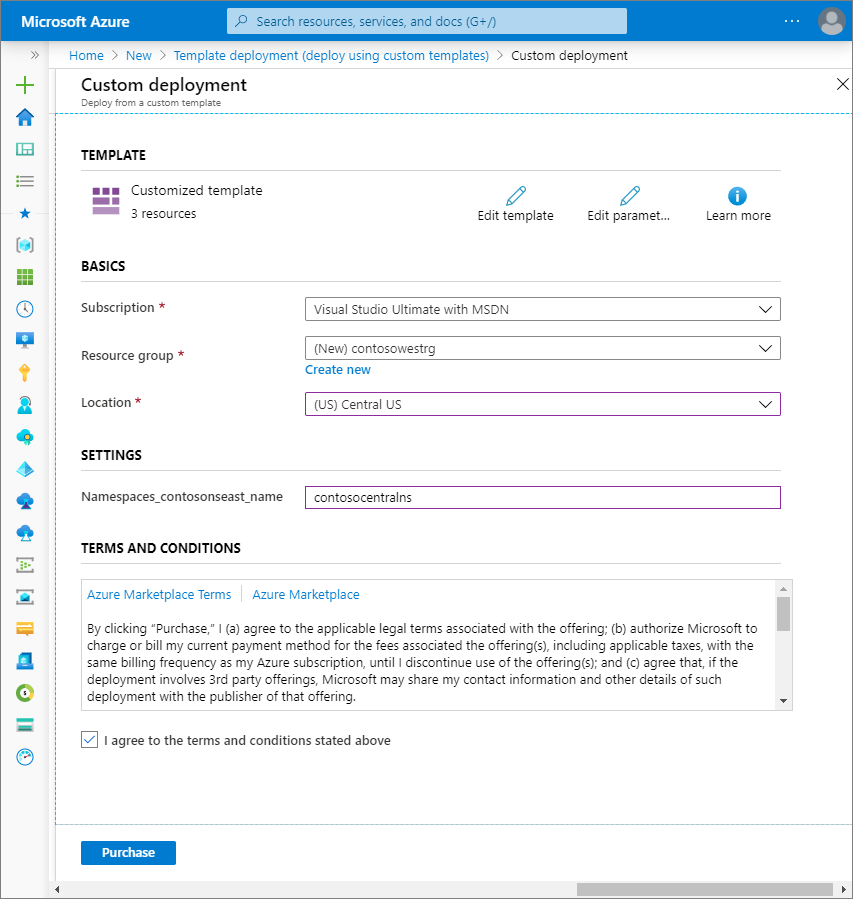Click the Learn more info icon

(x=738, y=195)
